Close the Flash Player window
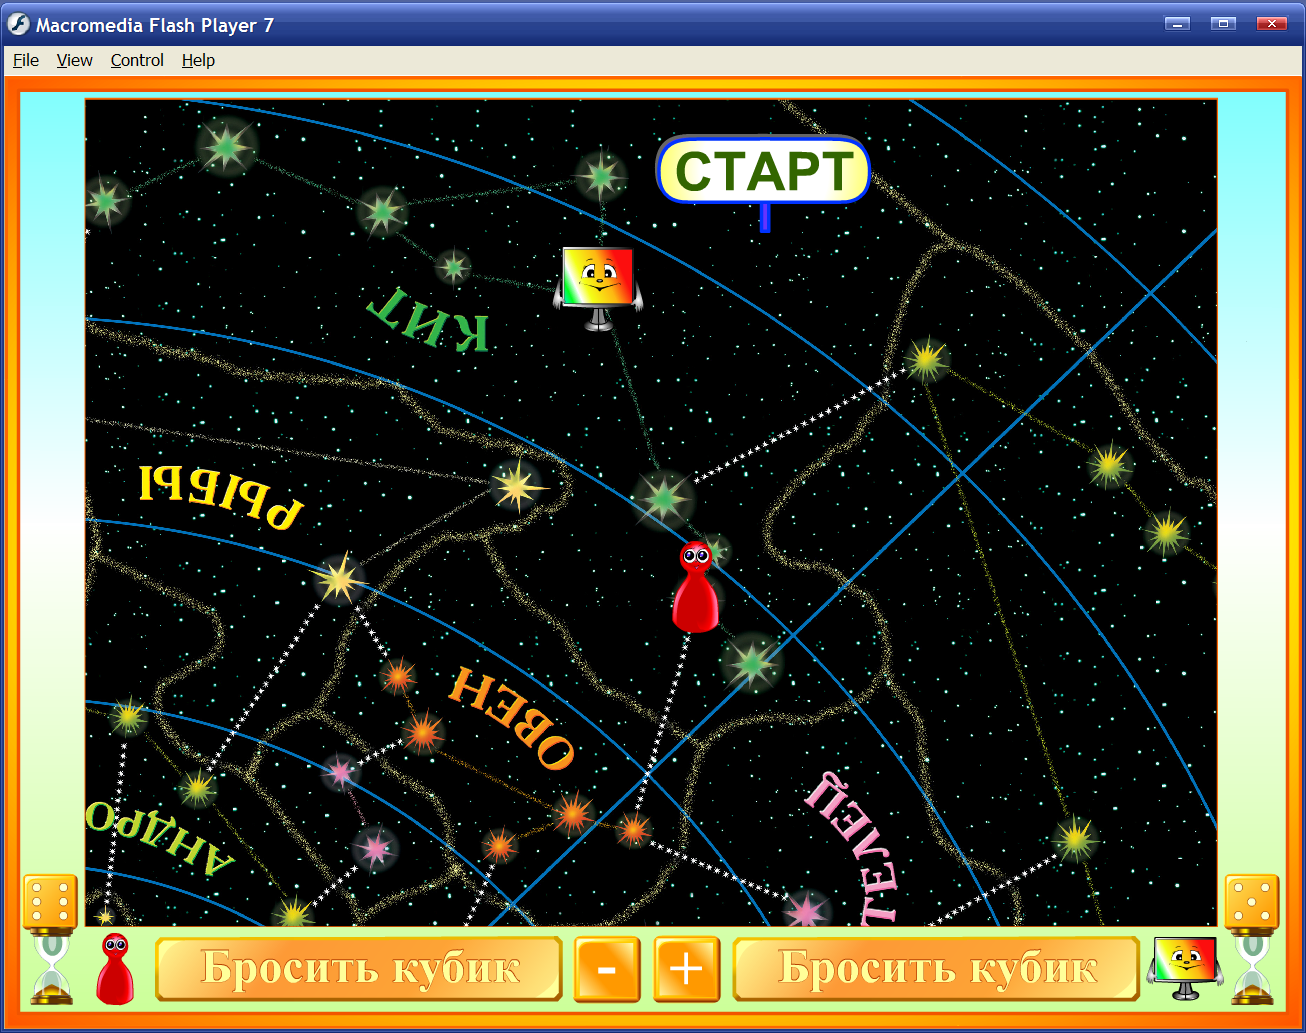The height and width of the screenshot is (1033, 1306). pos(1272,24)
